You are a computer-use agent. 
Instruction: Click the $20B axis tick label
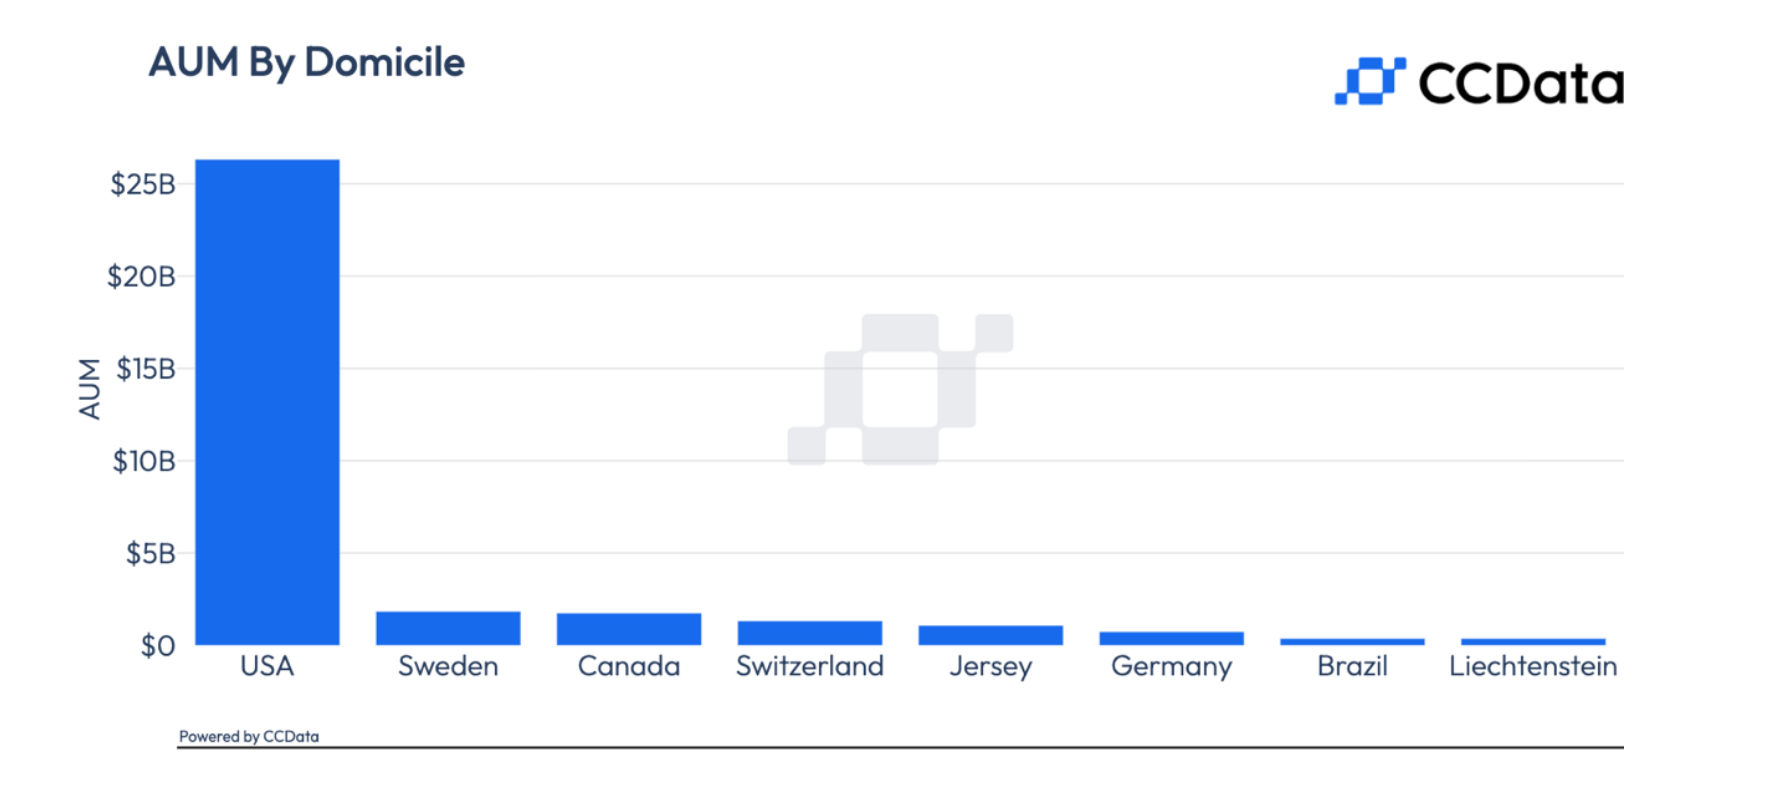141,276
